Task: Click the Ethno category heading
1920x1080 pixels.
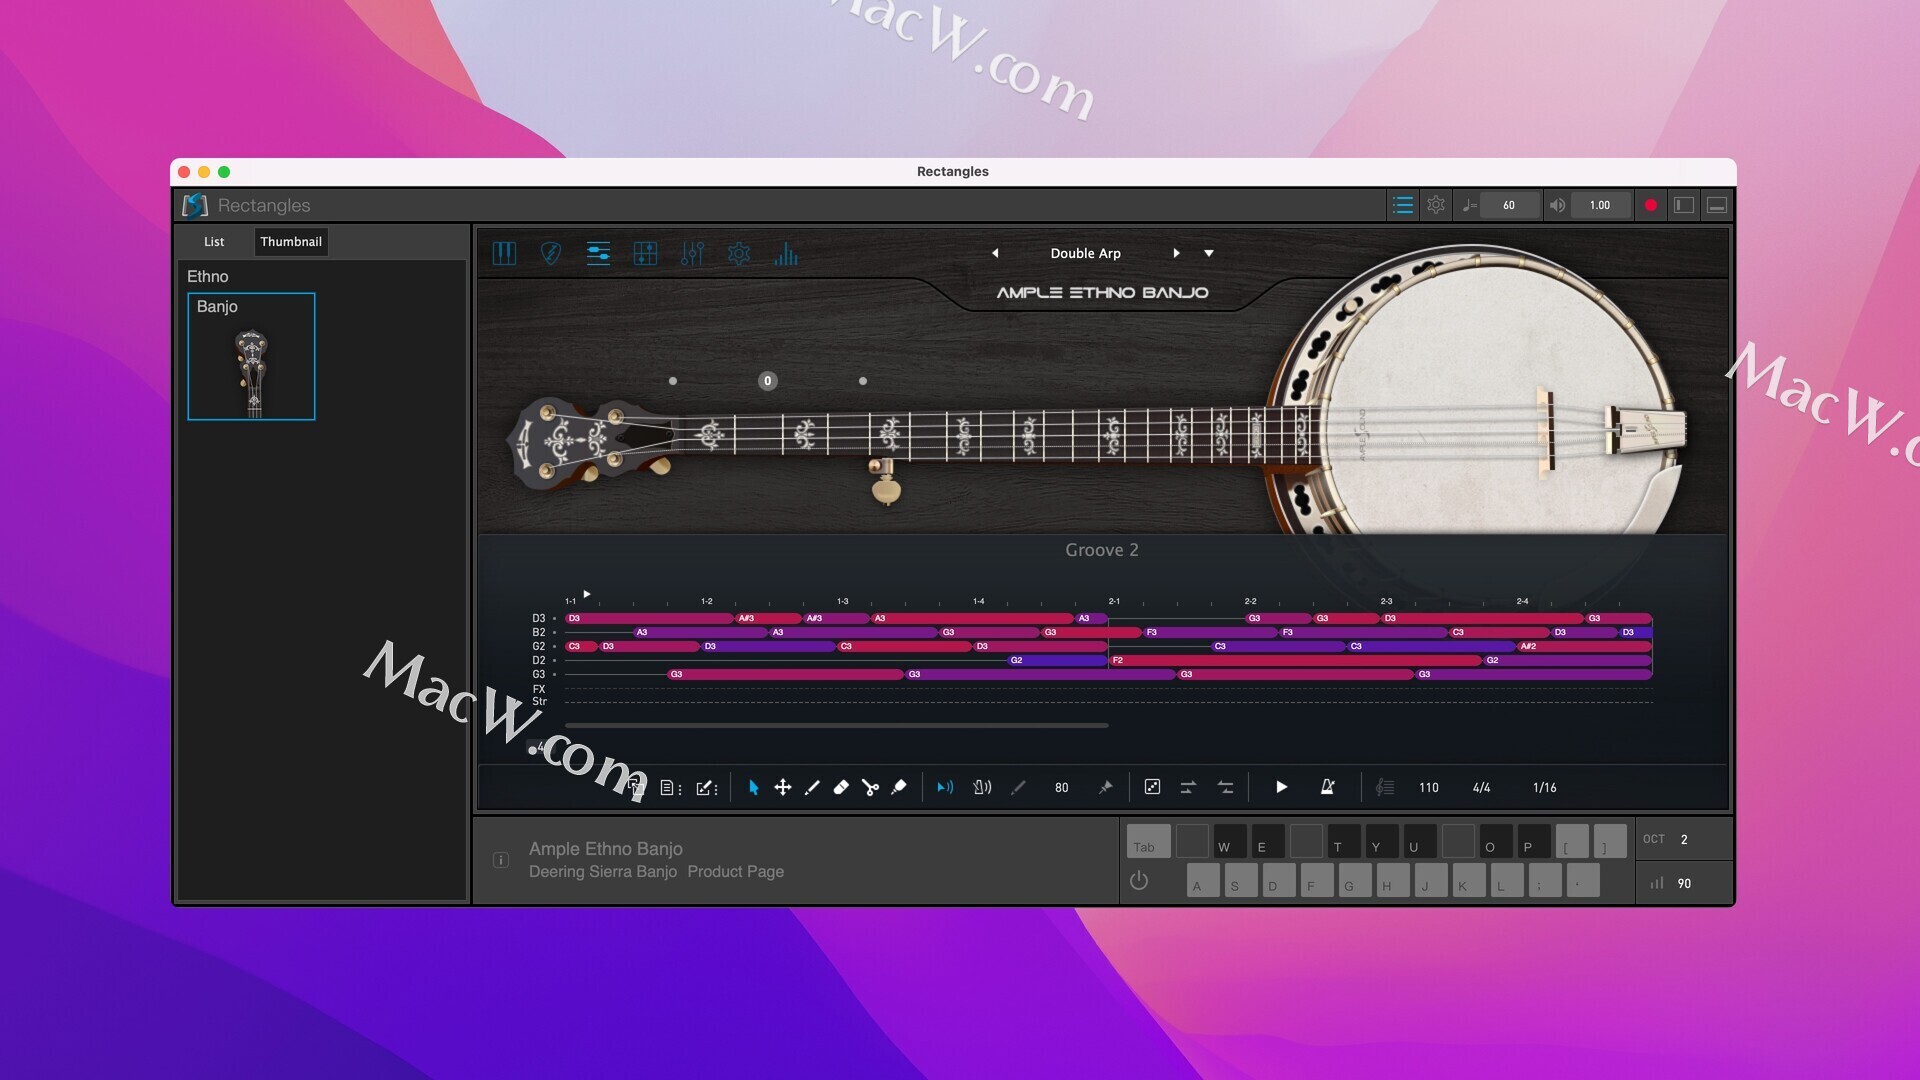Action: [x=207, y=276]
